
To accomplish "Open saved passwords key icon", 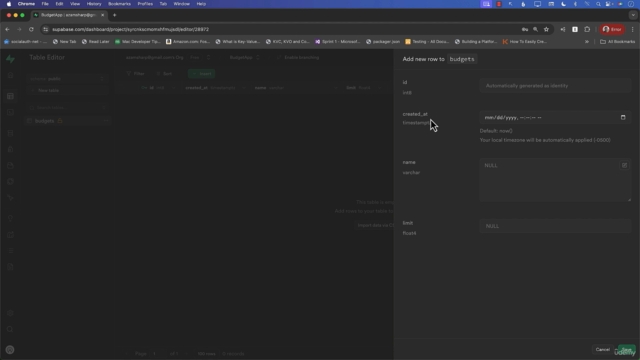I will [x=525, y=29].
